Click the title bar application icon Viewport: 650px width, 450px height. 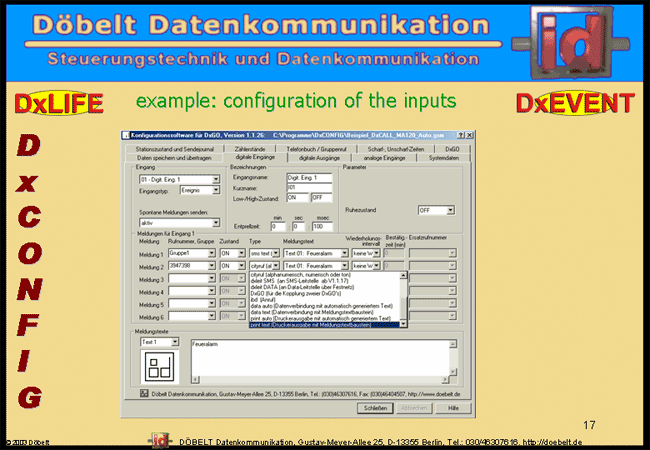pyautogui.click(x=126, y=135)
